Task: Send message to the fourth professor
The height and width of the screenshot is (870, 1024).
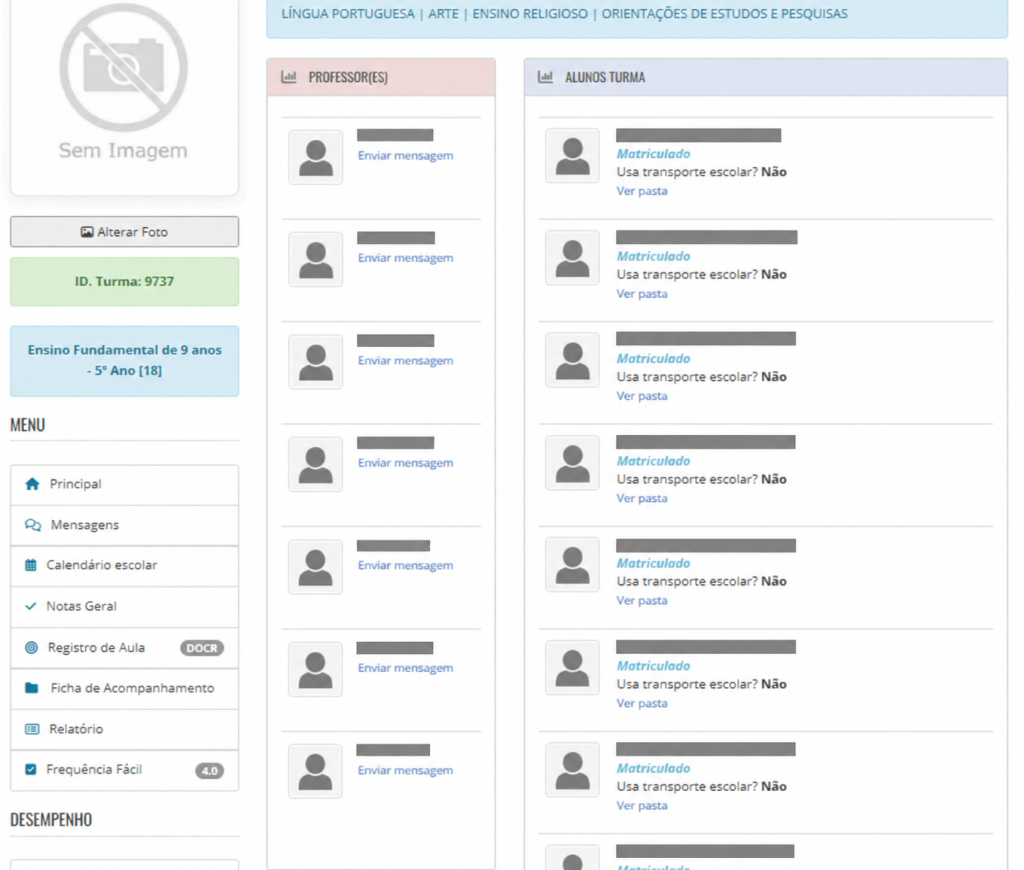Action: 406,463
